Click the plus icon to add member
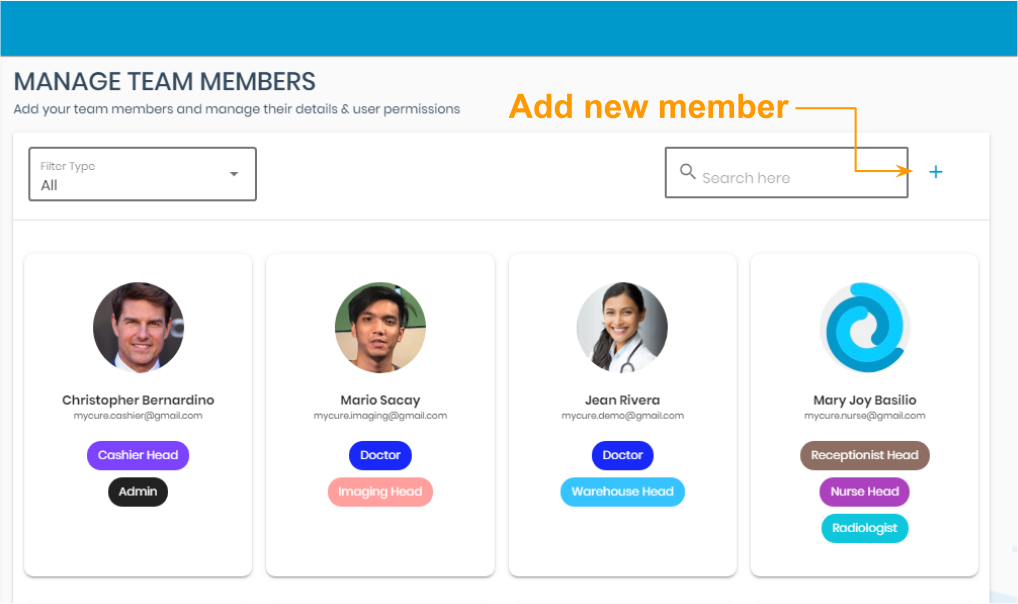 tap(935, 172)
